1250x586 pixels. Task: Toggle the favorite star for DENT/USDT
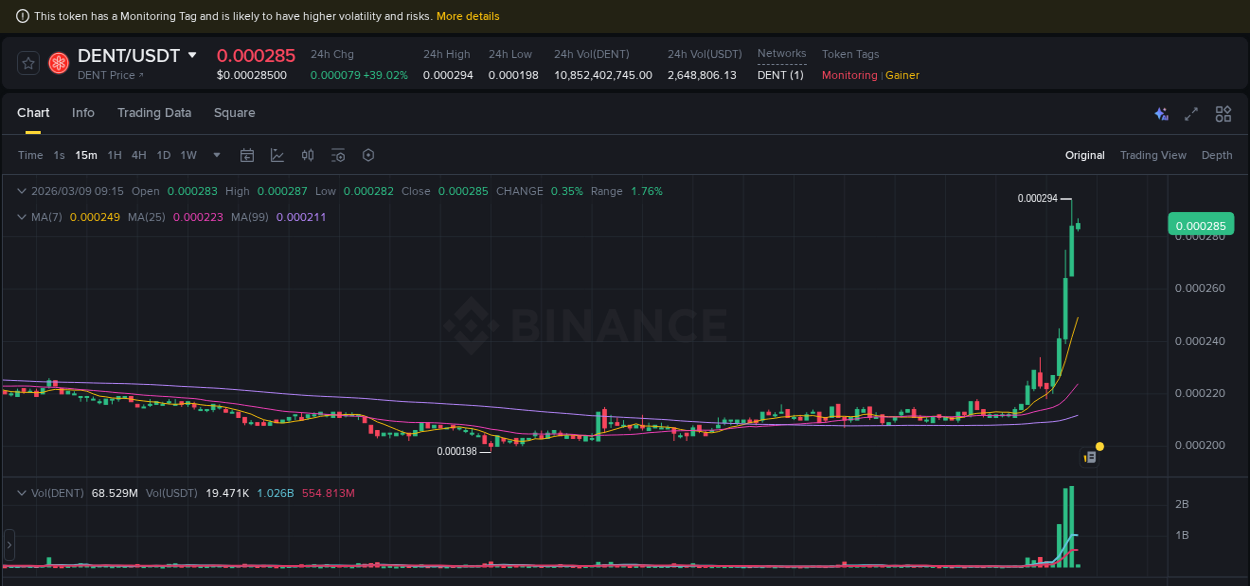click(x=27, y=62)
